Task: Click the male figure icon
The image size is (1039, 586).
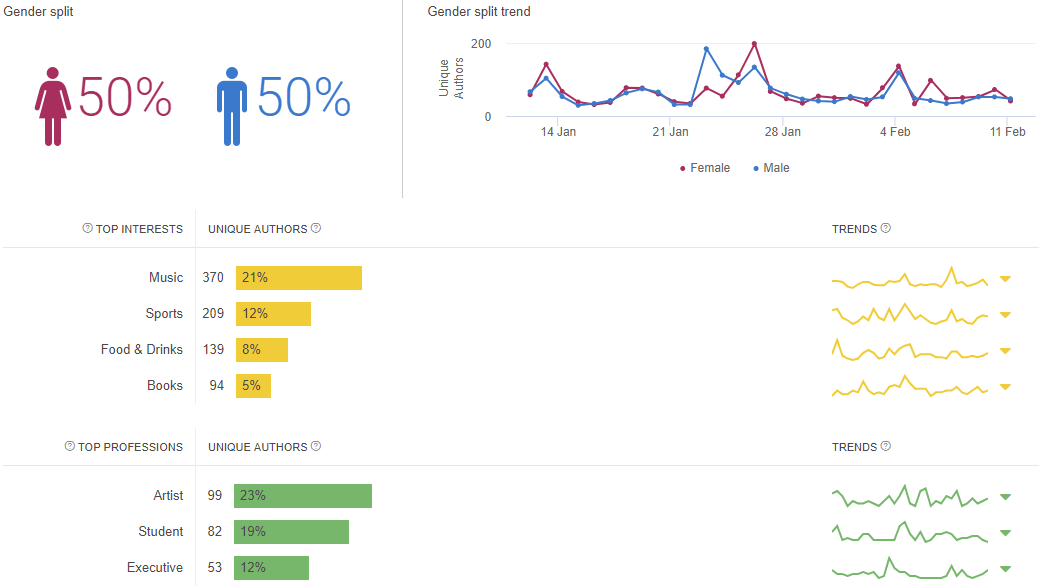Action: (x=232, y=105)
